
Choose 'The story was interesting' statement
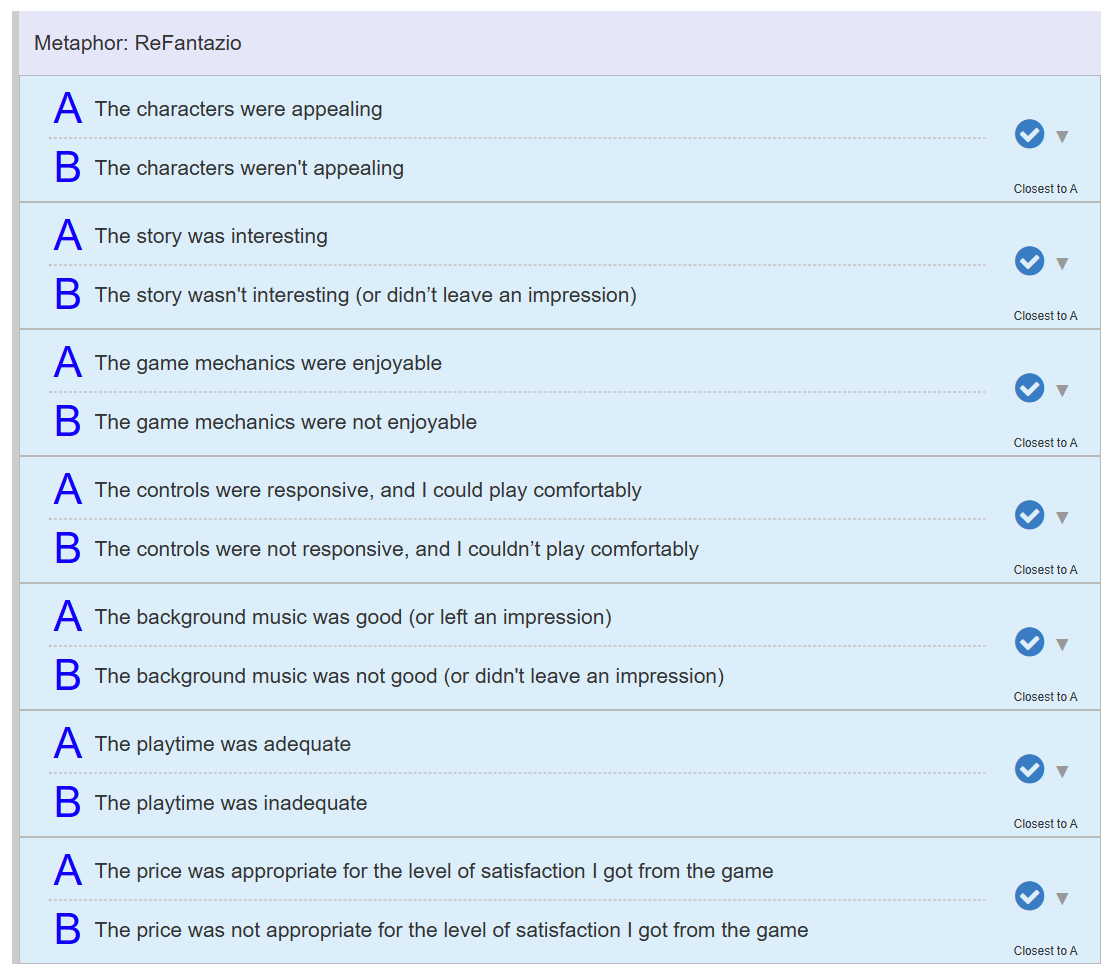211,236
